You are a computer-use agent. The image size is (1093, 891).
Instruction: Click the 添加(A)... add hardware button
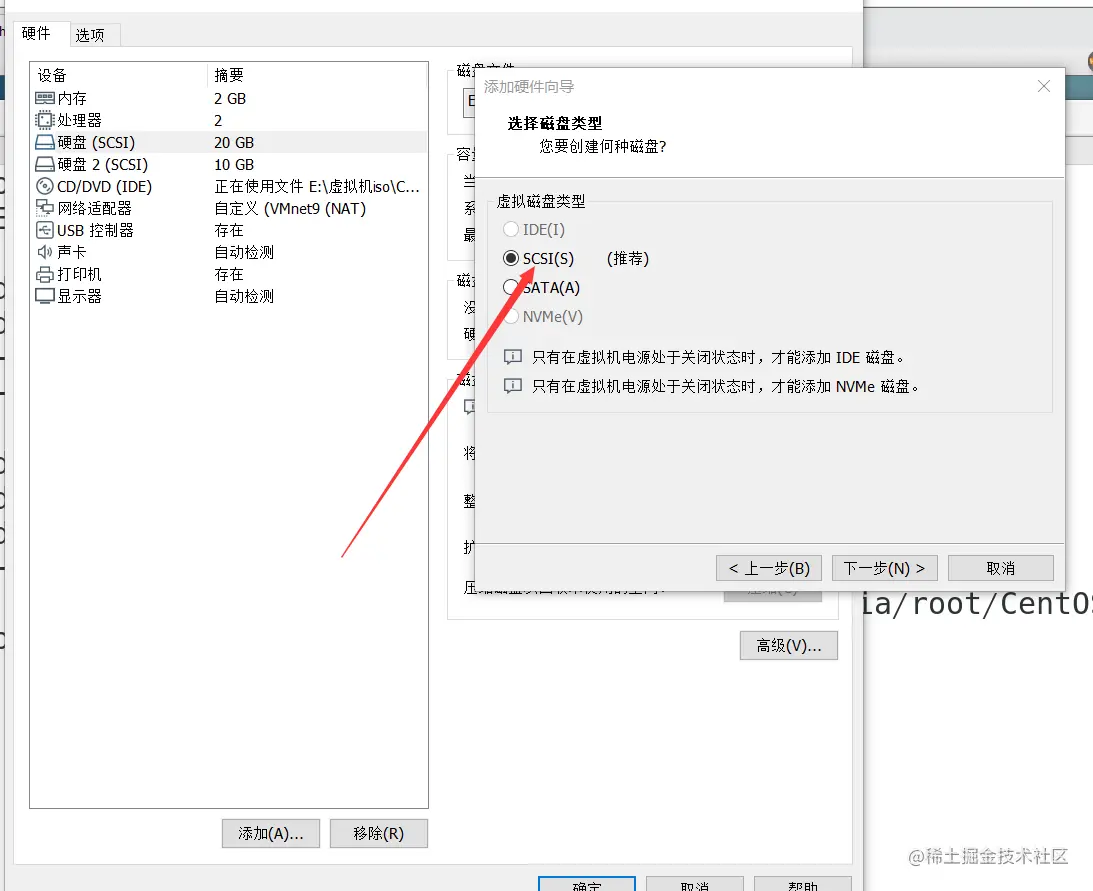pyautogui.click(x=271, y=833)
